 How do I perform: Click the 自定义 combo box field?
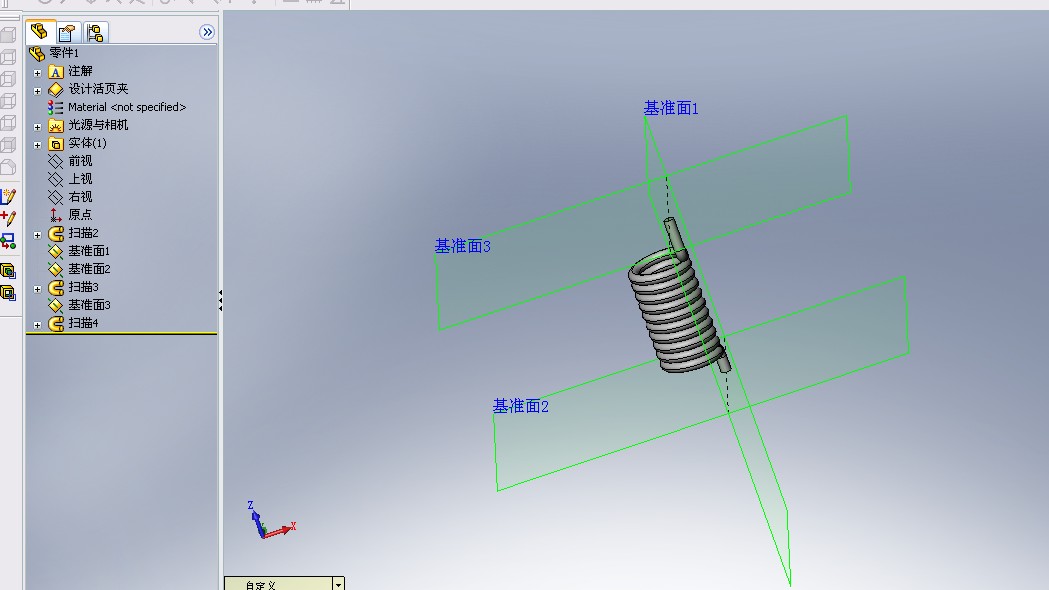point(279,584)
